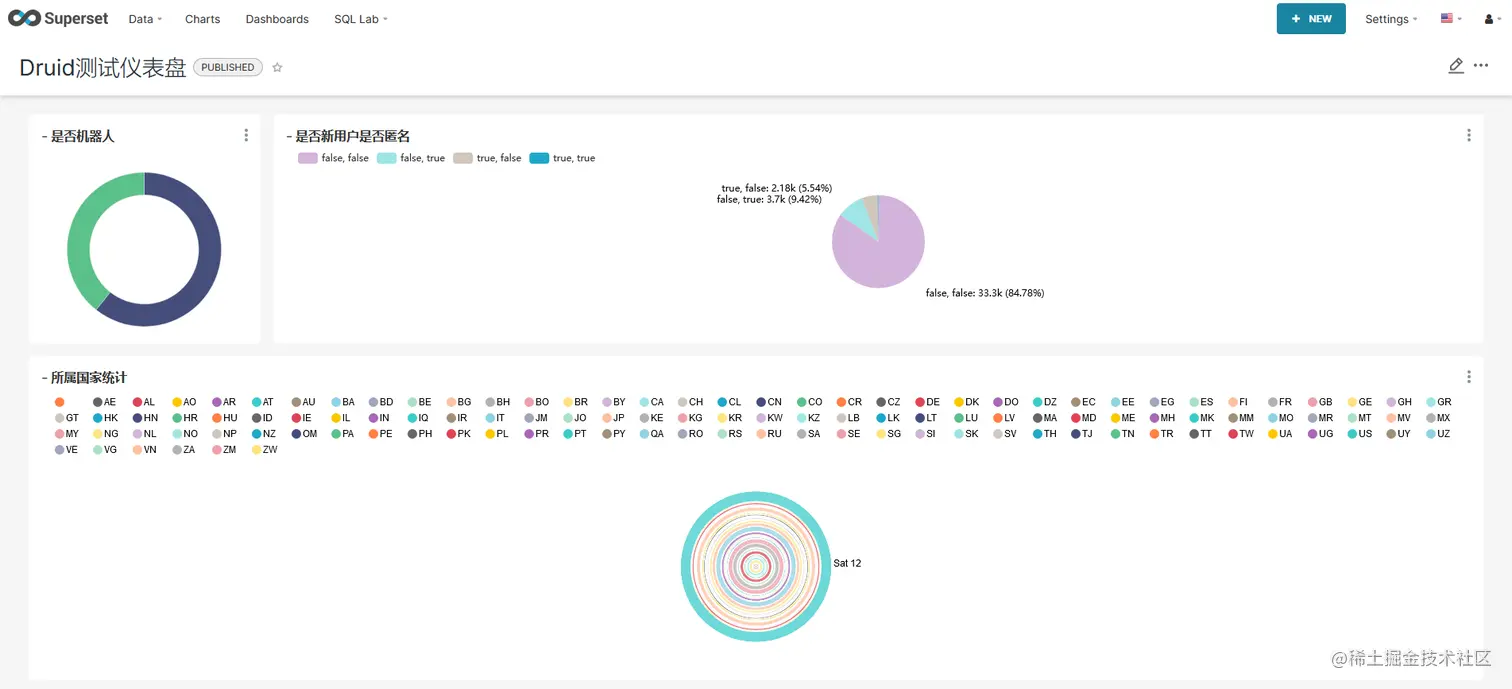The image size is (1512, 689).
Task: Select the GR legend entry
Action: pos(1438,402)
